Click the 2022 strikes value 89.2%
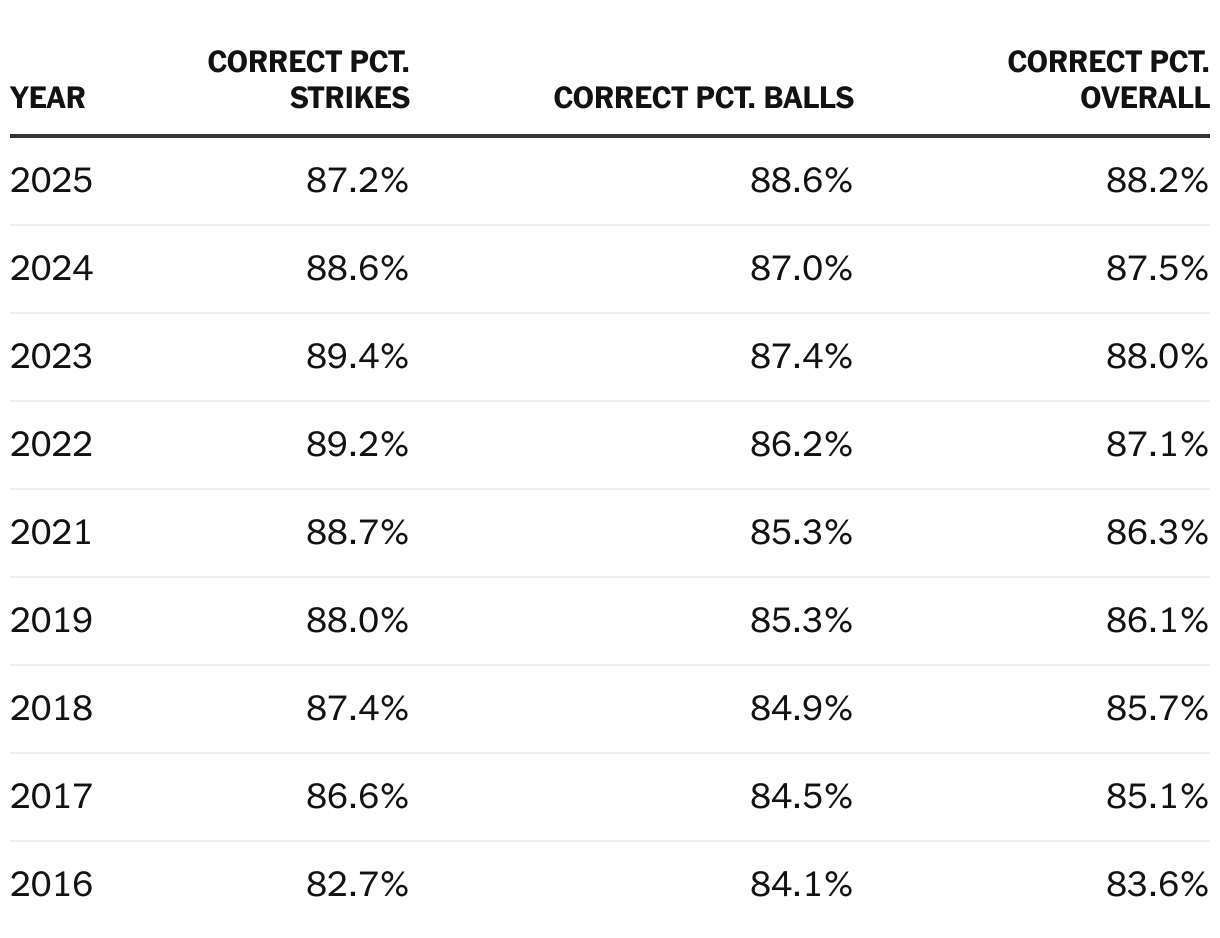 (357, 445)
